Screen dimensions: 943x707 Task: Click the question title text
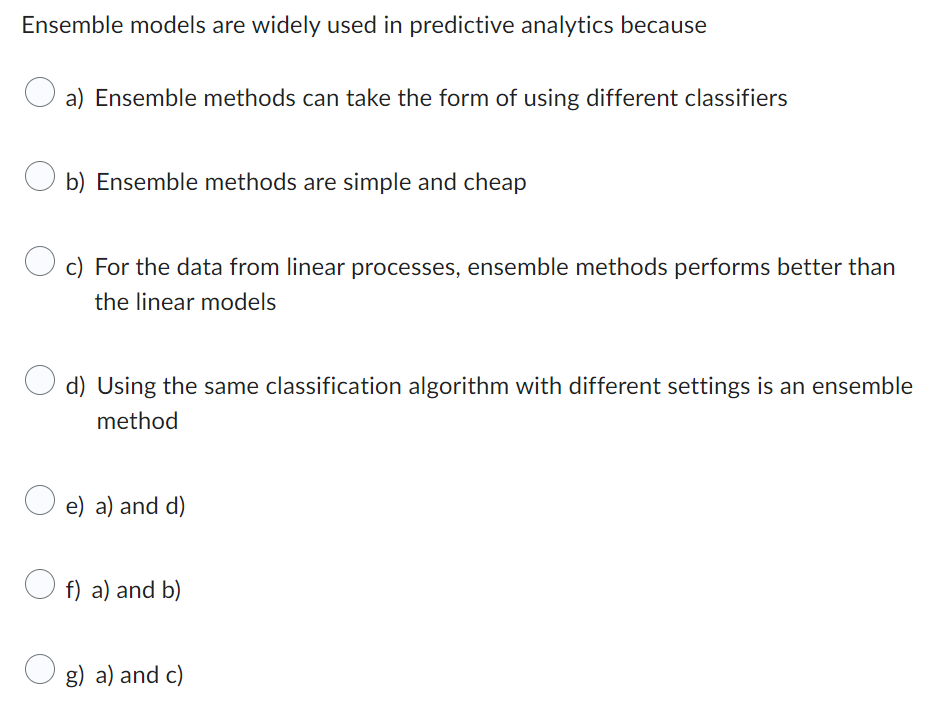tap(363, 25)
